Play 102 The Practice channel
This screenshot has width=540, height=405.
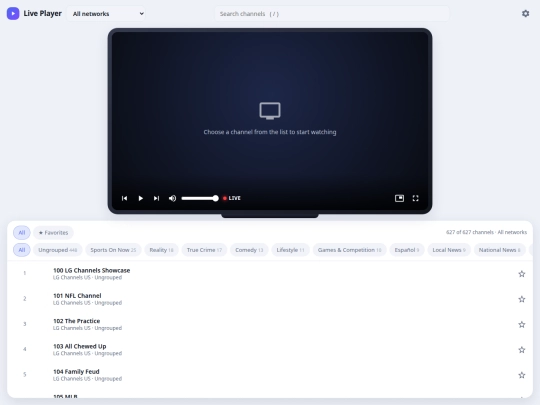pyautogui.click(x=270, y=324)
